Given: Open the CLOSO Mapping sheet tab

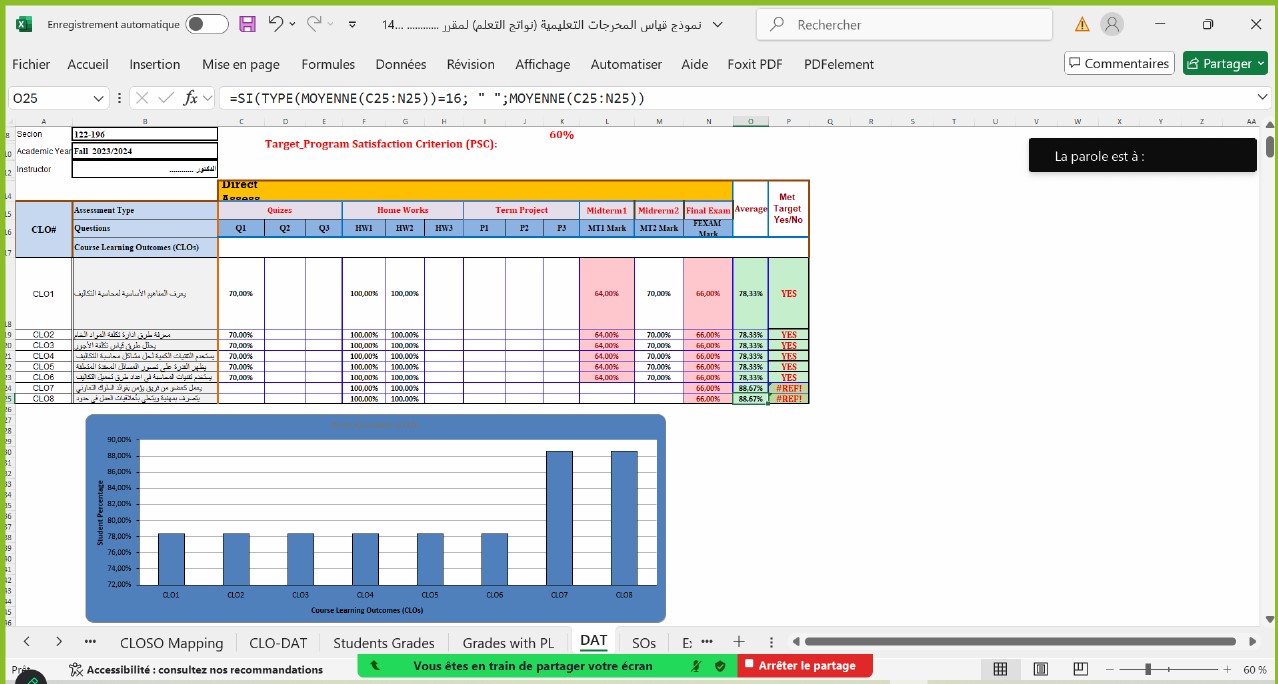Looking at the screenshot, I should [x=171, y=642].
